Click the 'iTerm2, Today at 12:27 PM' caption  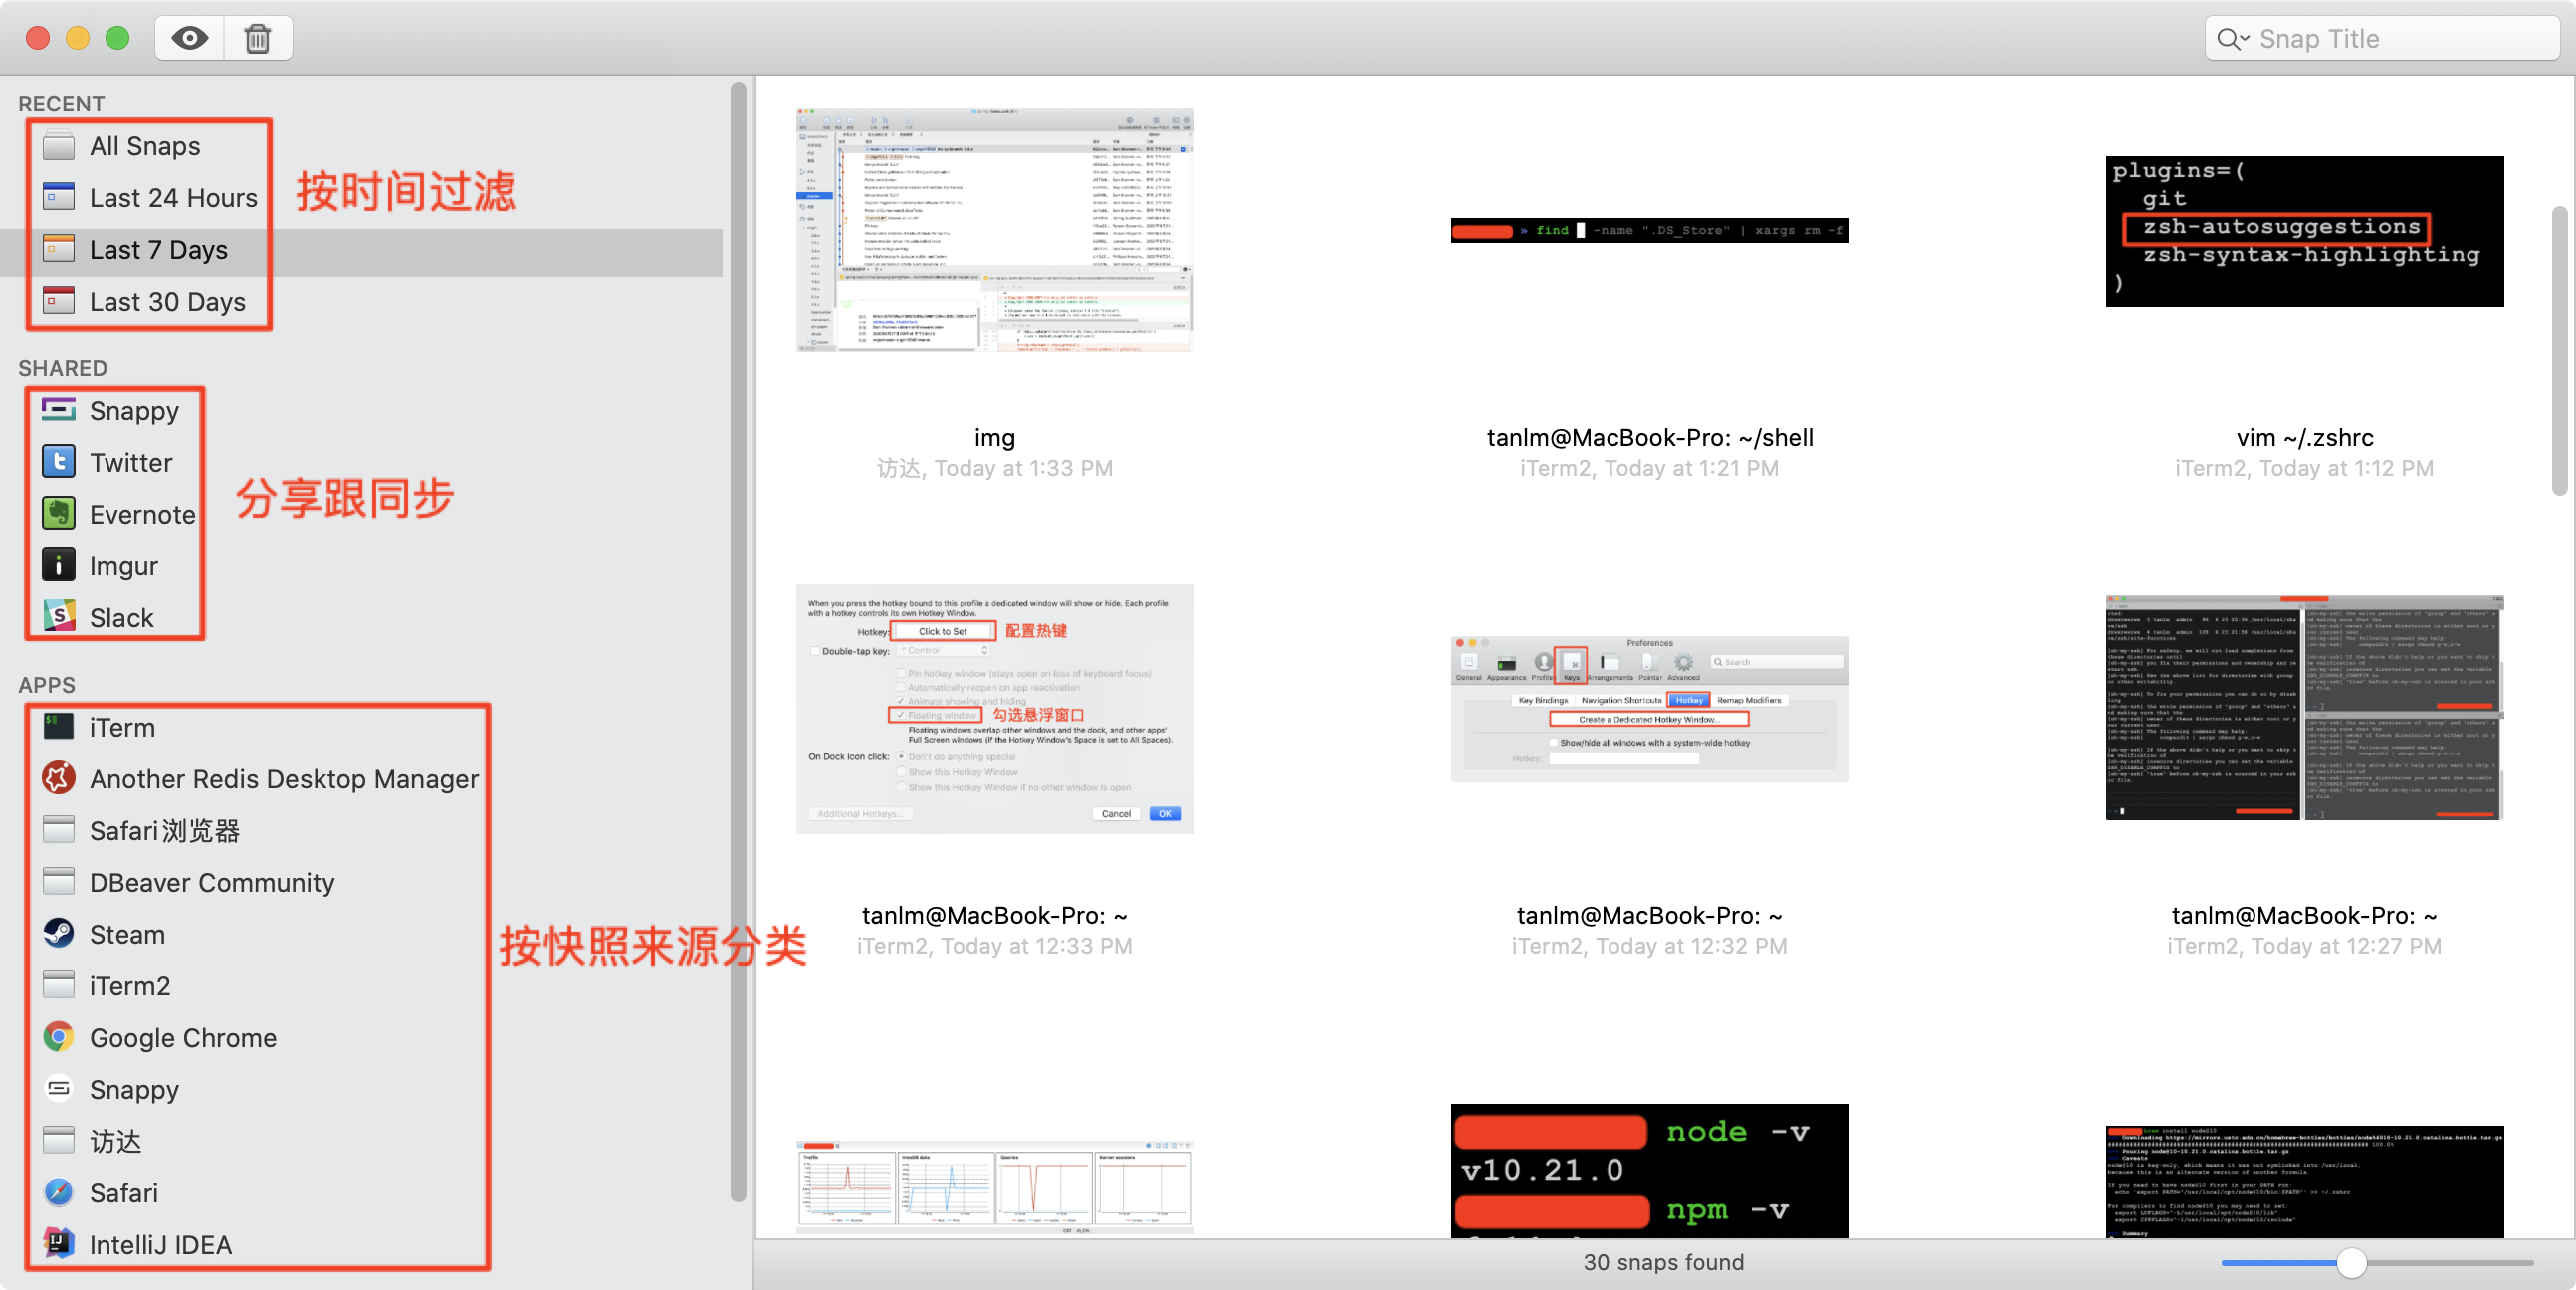point(2304,945)
